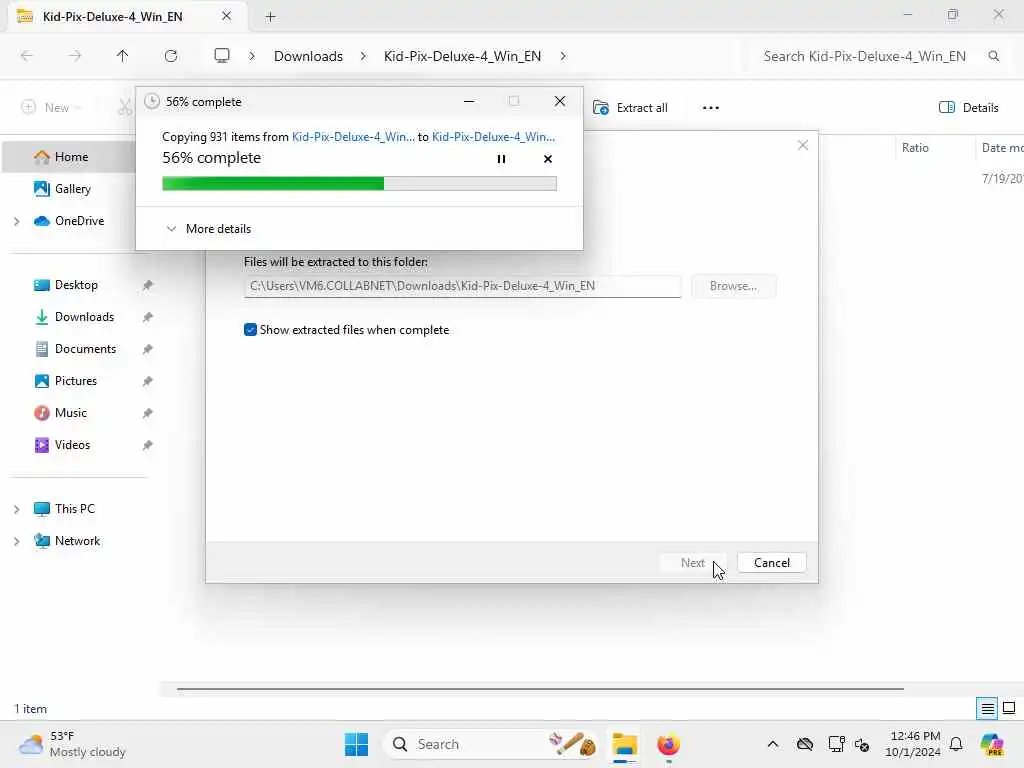Screen dimensions: 1024x768
Task: Click the Next button in extract wizard
Action: click(692, 563)
